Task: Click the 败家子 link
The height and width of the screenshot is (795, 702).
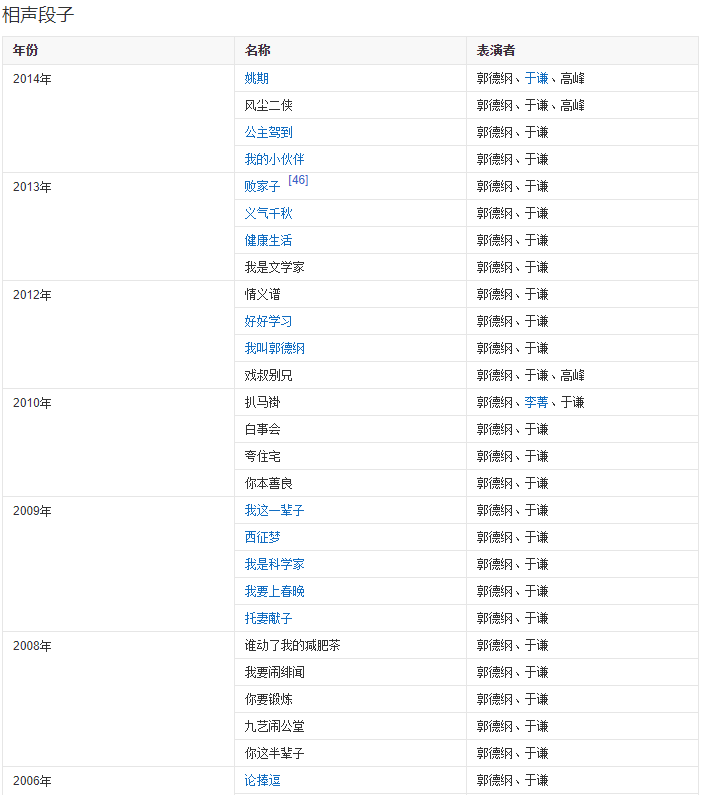Action: tap(262, 187)
